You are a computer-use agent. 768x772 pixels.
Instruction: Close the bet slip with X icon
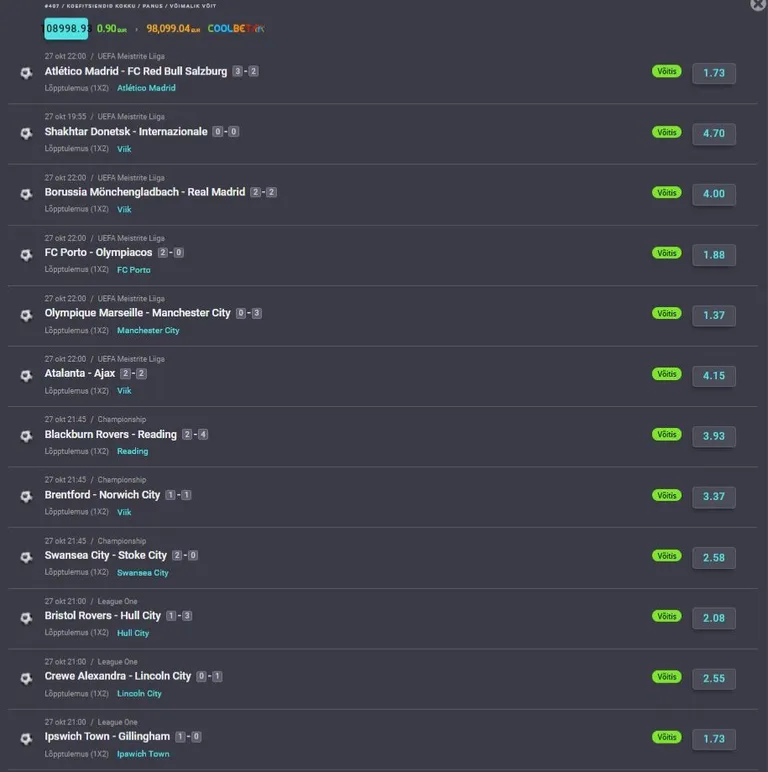(758, 4)
